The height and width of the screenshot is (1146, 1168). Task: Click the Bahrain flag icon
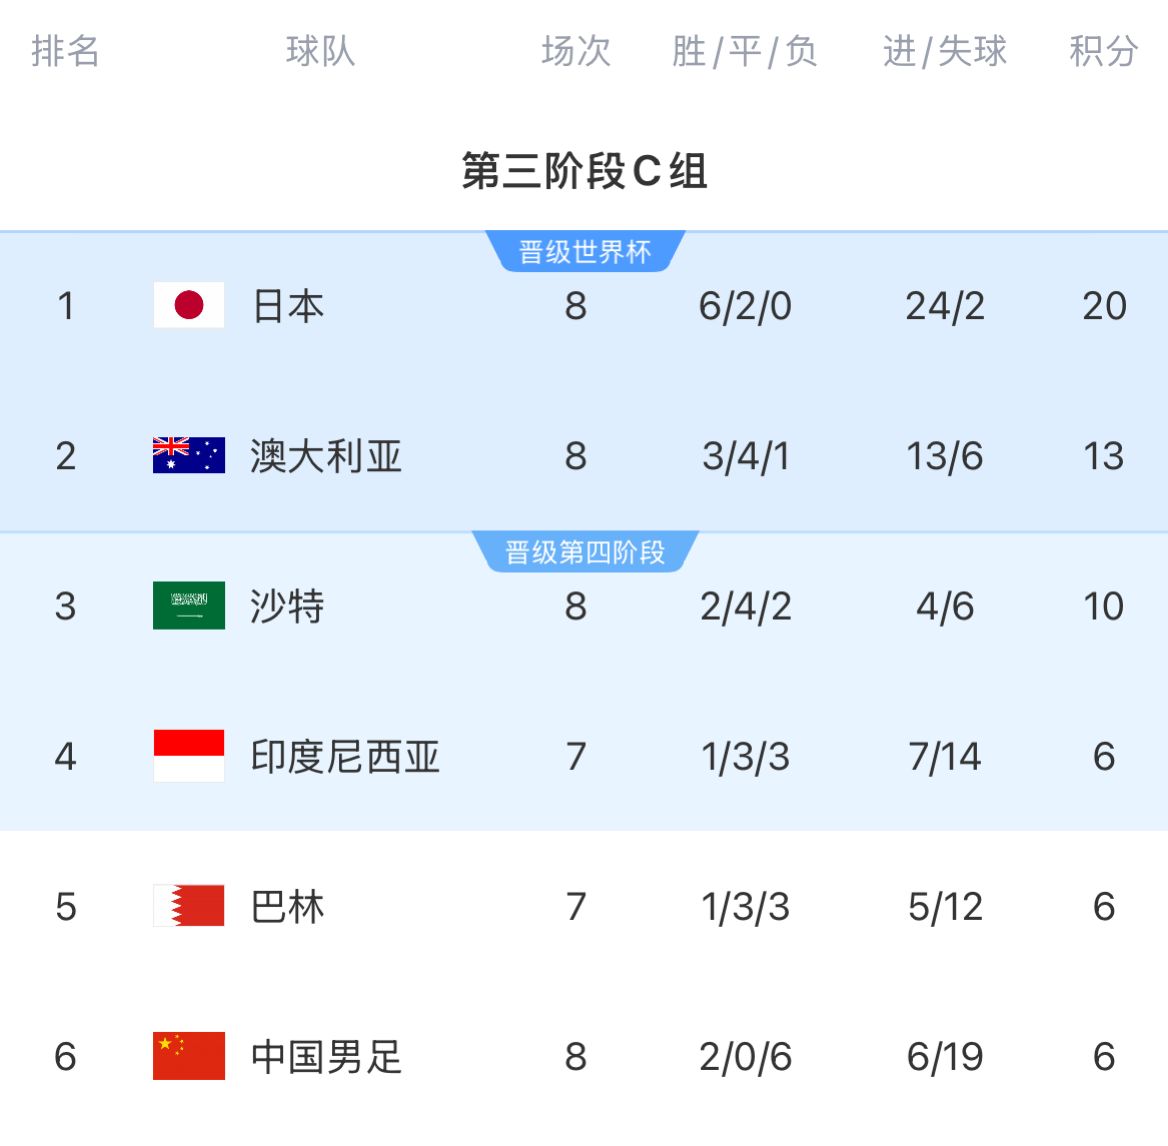(189, 906)
